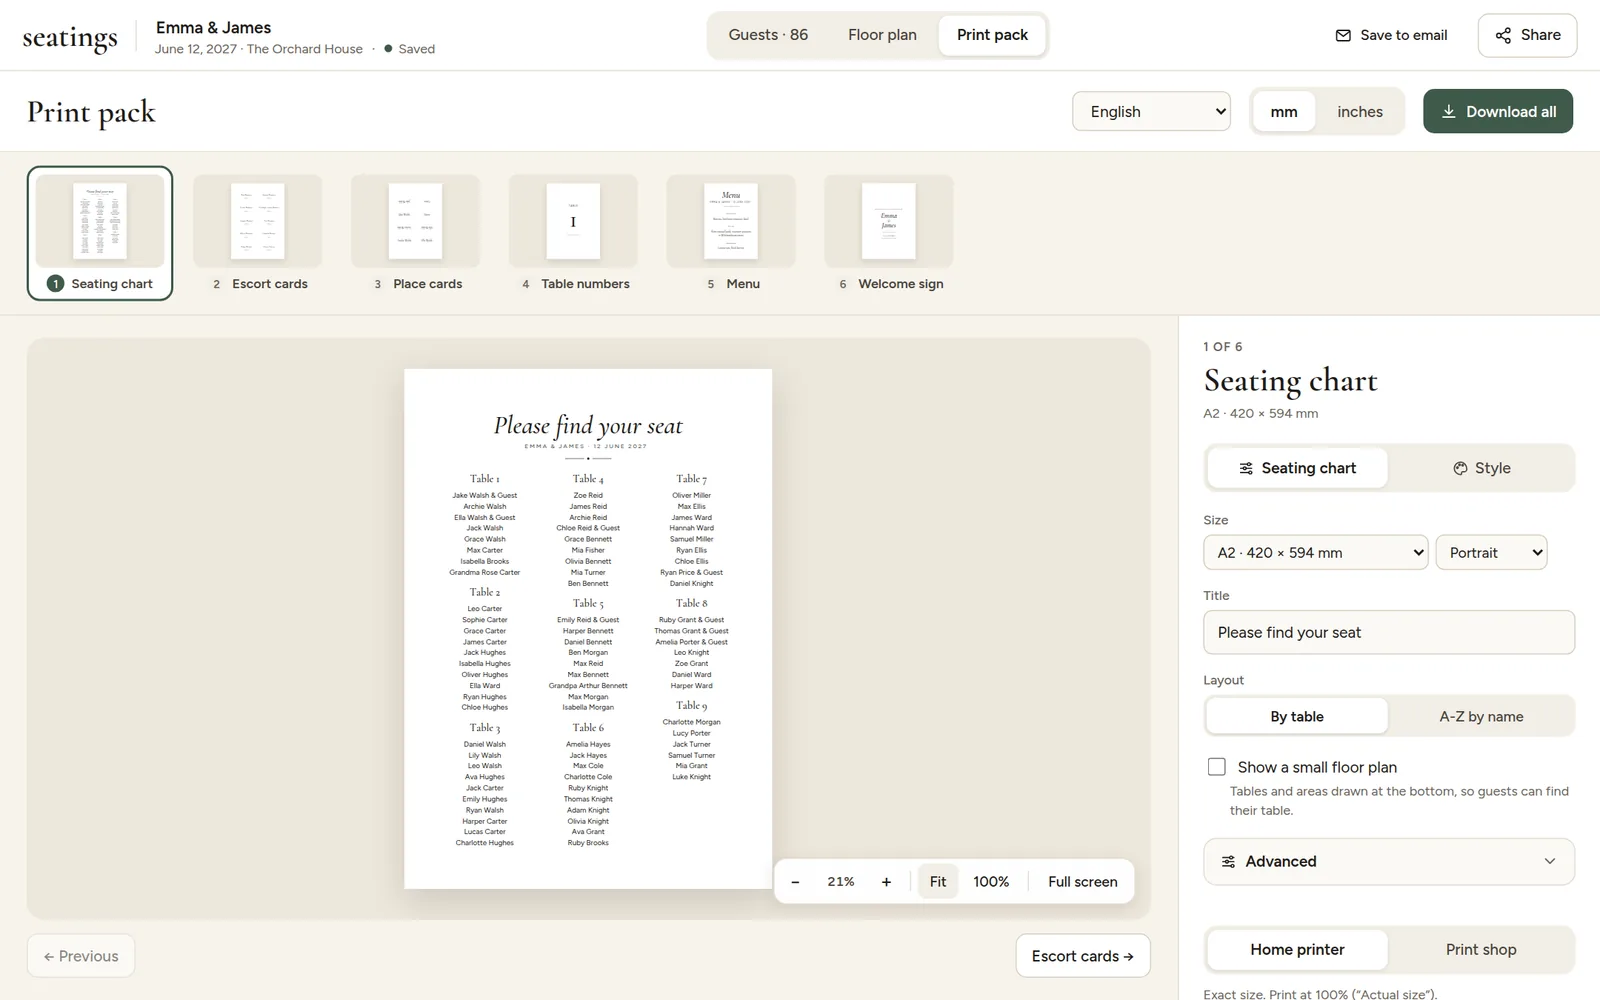
Task: Go to Escort cards with next button
Action: tap(1083, 956)
